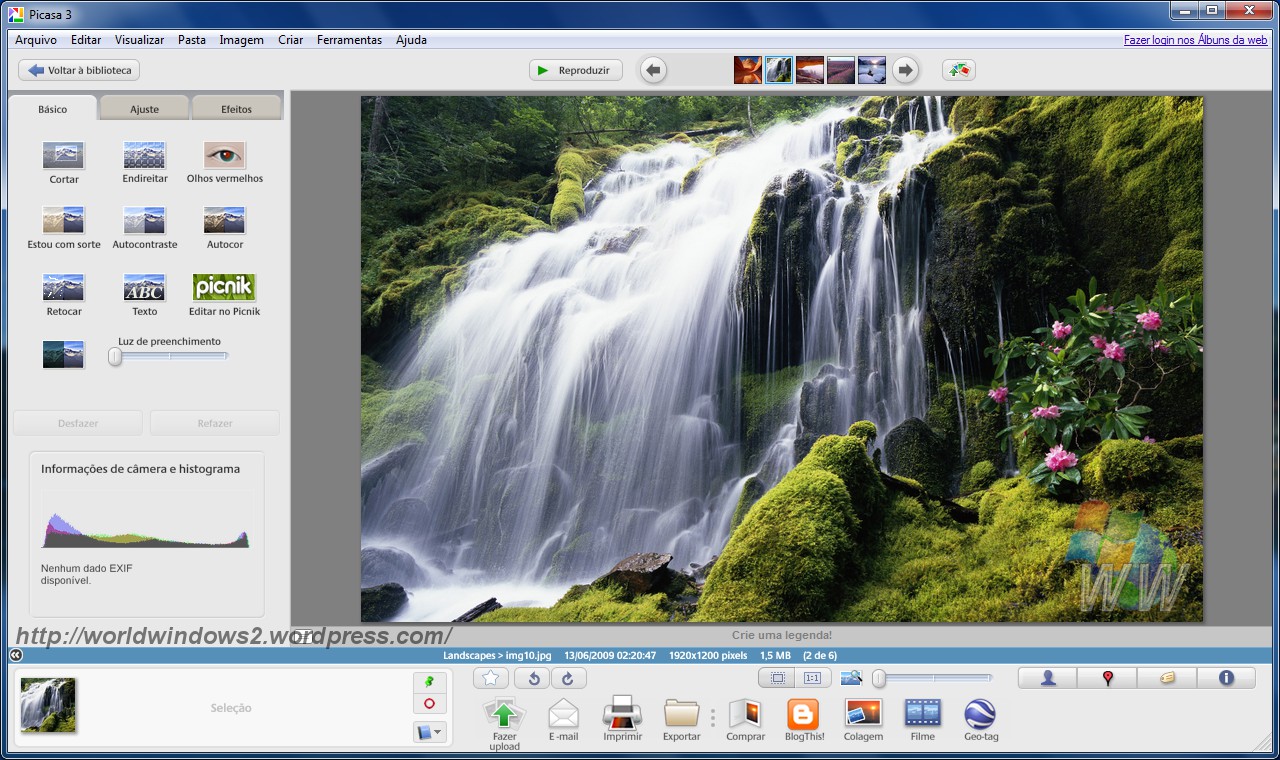Viewport: 1280px width, 760px height.
Task: Click the Editar no Picnik icon
Action: (224, 288)
